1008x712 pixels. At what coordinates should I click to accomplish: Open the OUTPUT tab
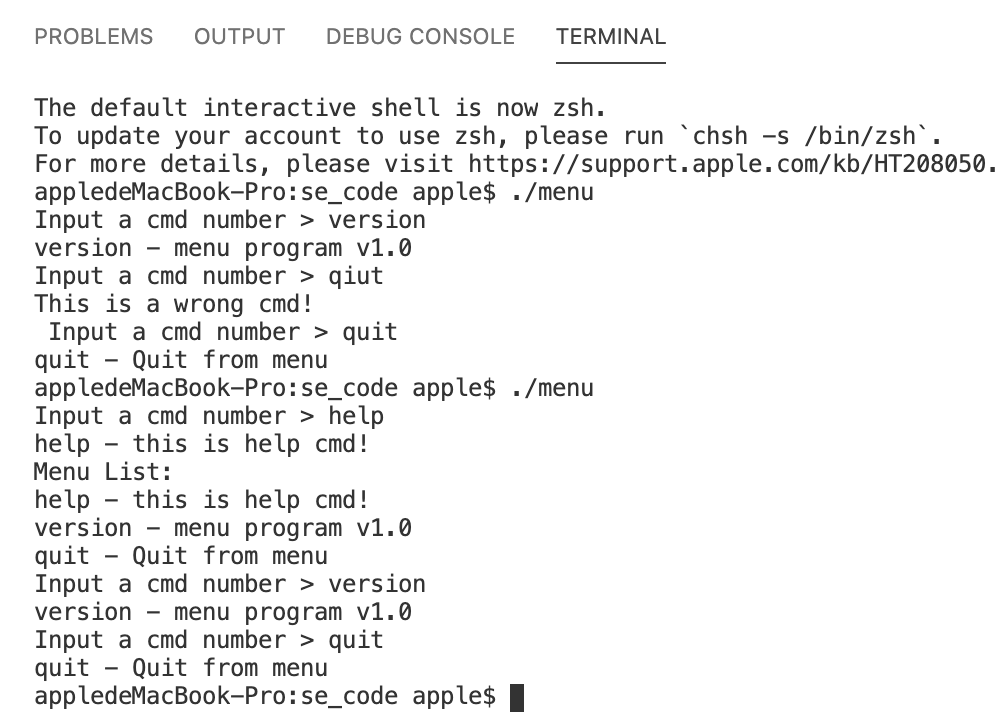(240, 37)
